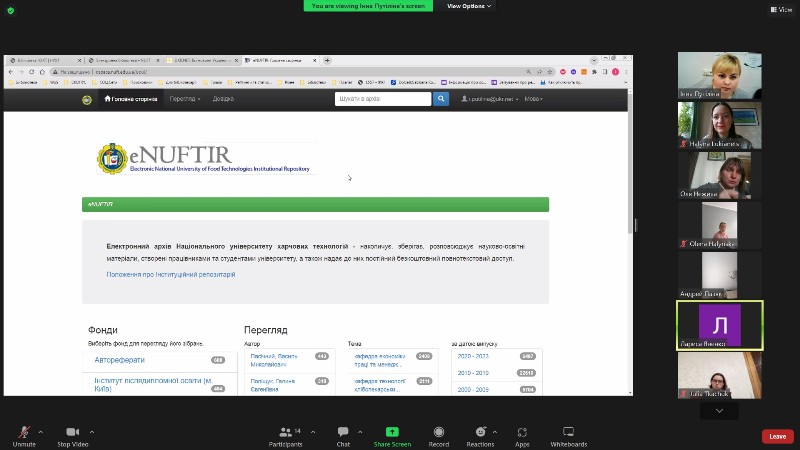Open second author link in Автор list

coord(272,385)
